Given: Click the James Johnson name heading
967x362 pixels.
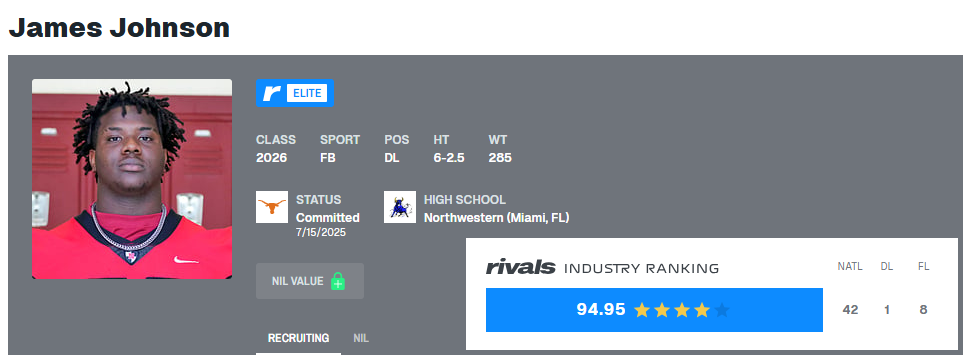Looking at the screenshot, I should [119, 28].
